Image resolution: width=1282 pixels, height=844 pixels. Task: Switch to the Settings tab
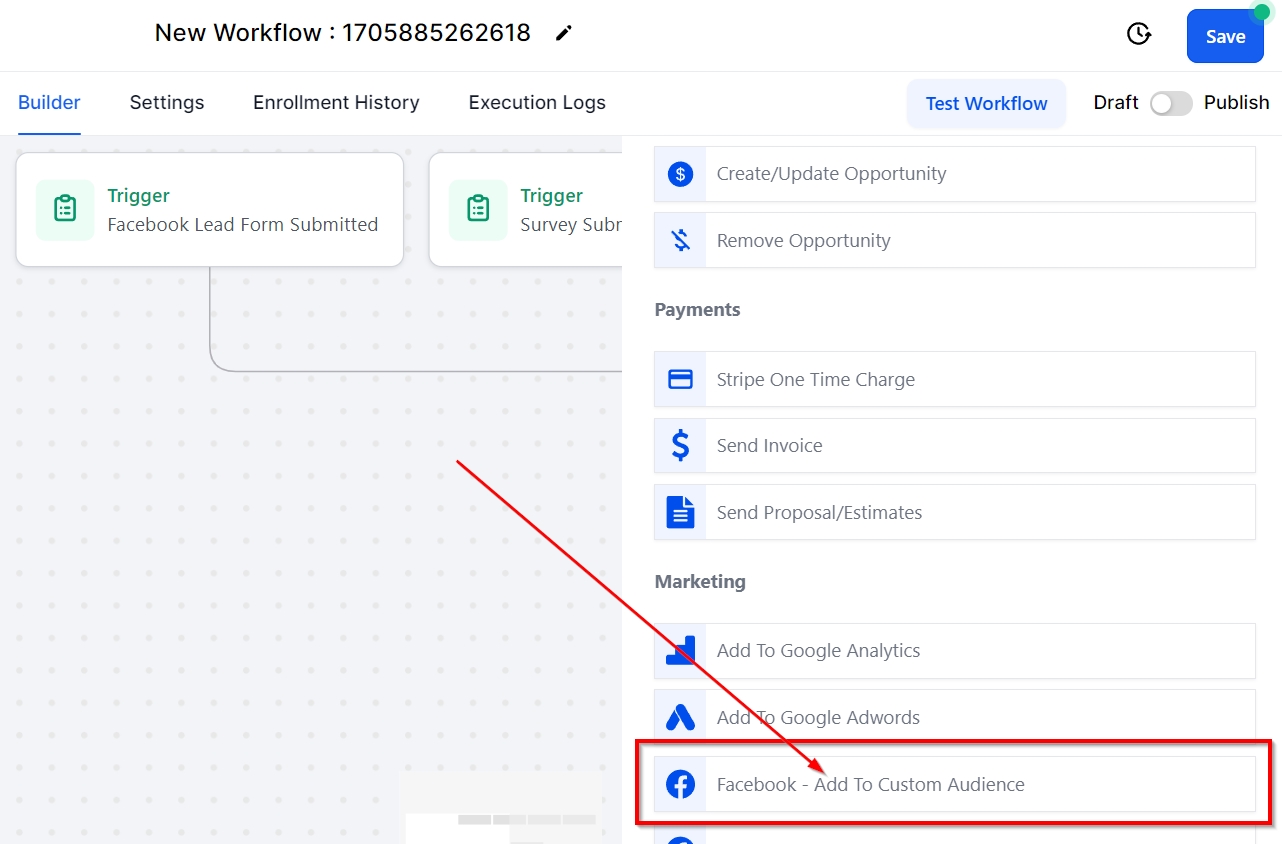point(167,103)
